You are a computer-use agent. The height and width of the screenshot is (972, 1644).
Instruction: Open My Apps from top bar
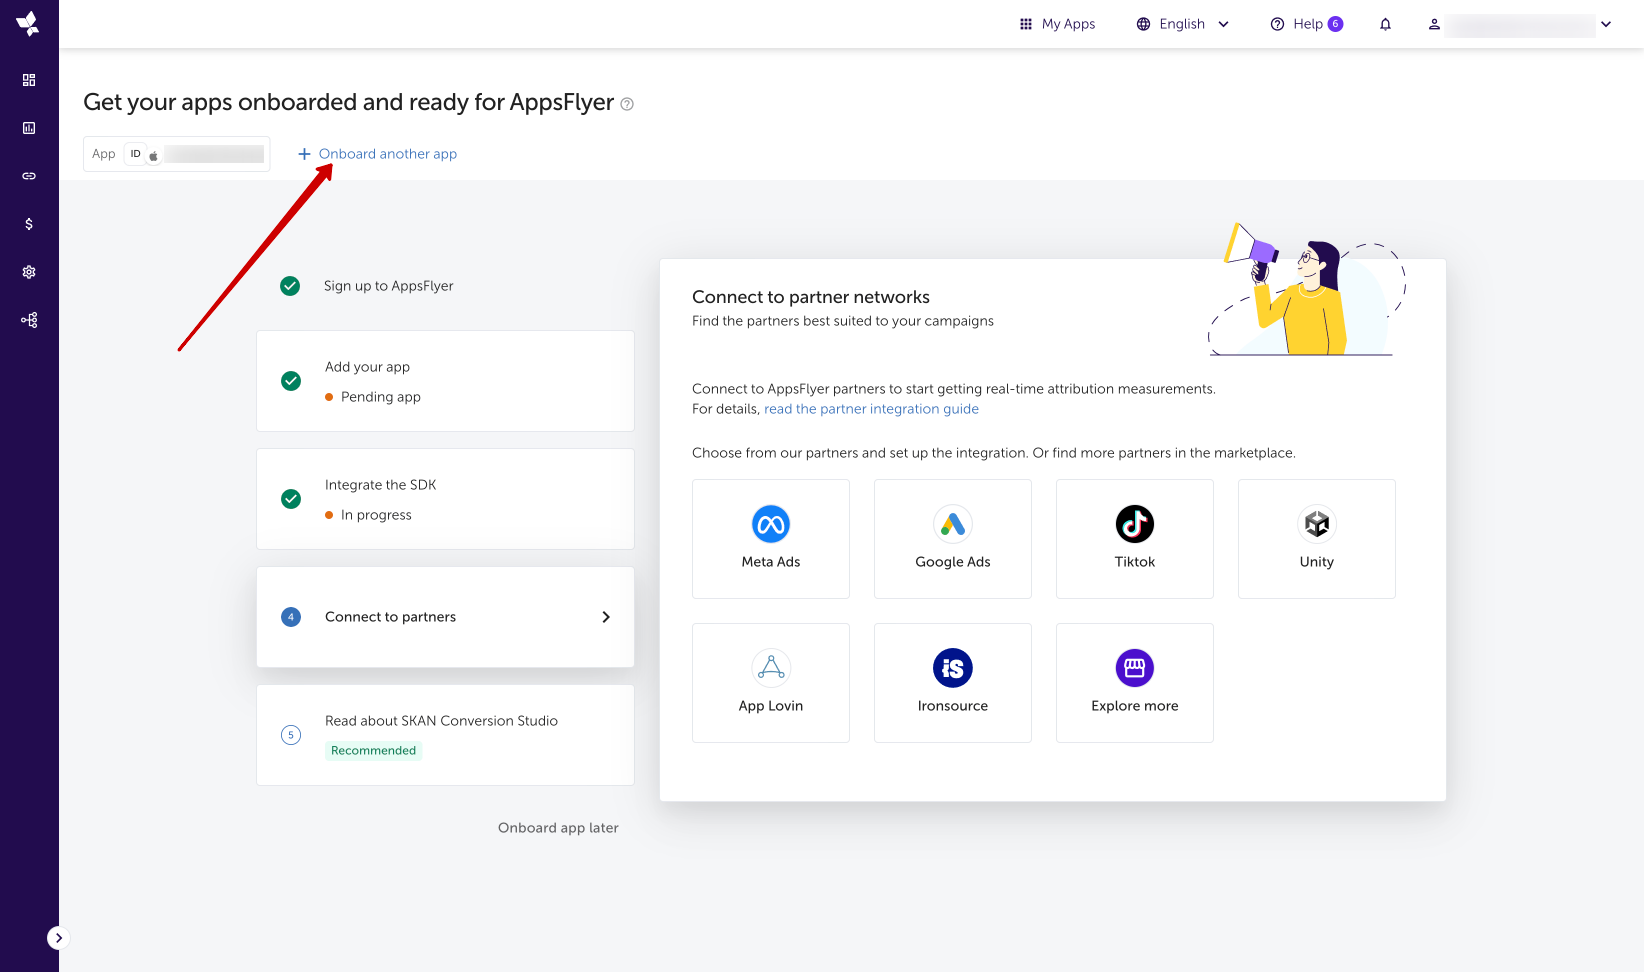tap(1057, 24)
